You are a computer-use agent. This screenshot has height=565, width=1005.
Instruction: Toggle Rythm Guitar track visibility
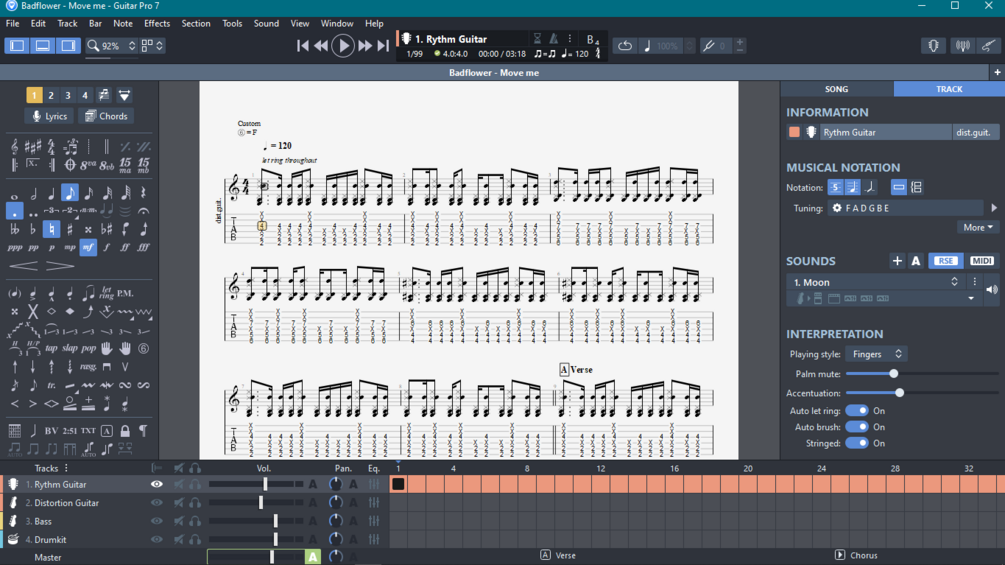coord(156,484)
